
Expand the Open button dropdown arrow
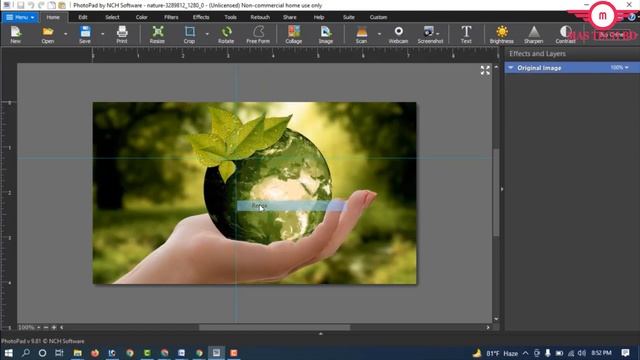click(65, 34)
